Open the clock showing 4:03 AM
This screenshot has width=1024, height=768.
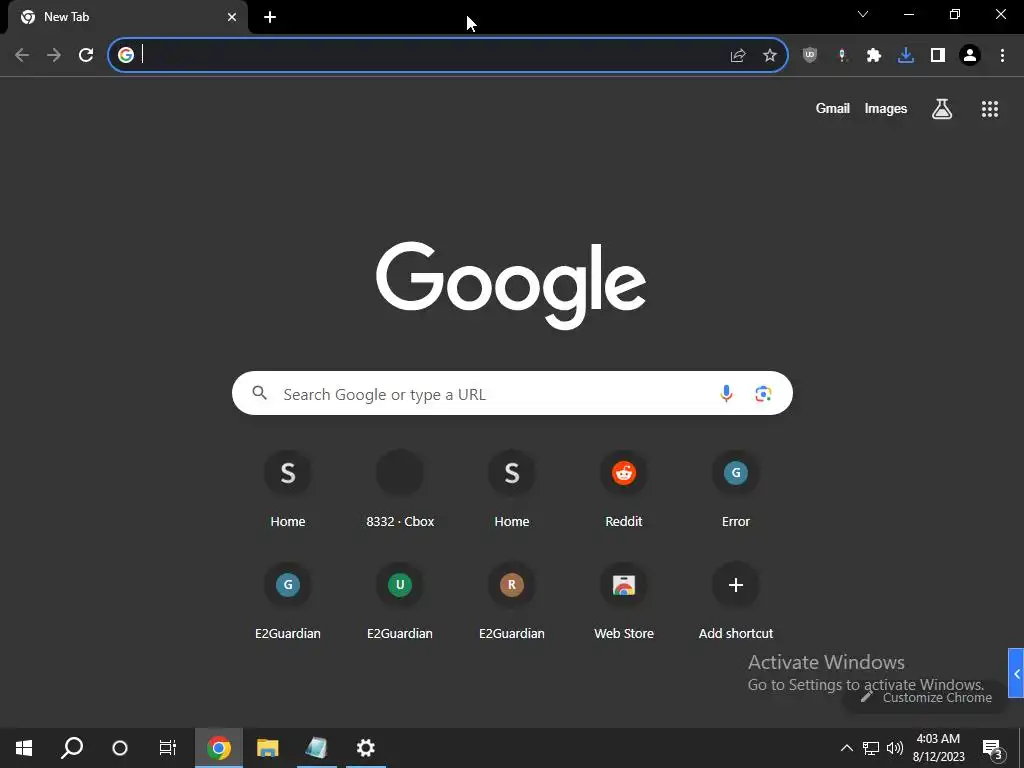pos(938,748)
